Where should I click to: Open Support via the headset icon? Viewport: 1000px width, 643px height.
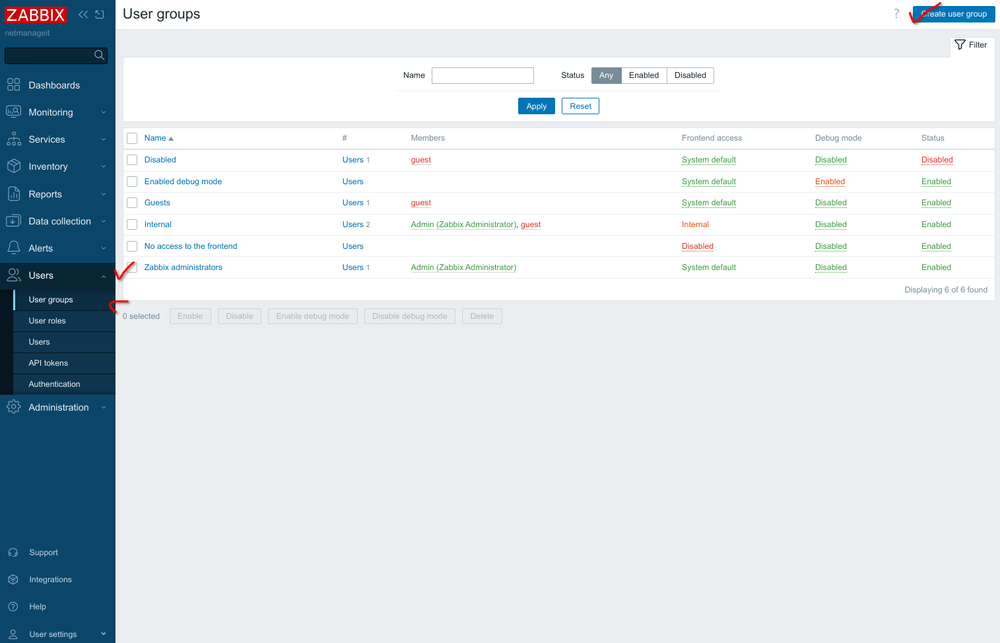click(13, 552)
